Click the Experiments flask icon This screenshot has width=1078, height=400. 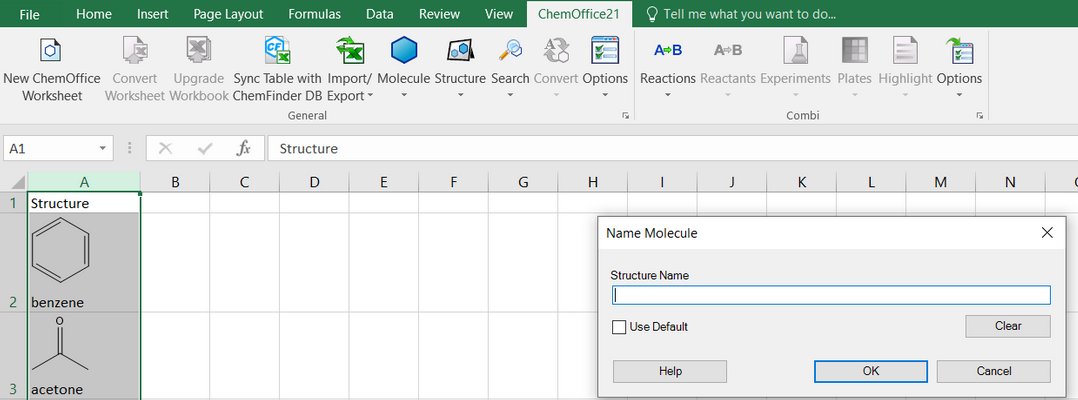tap(795, 51)
